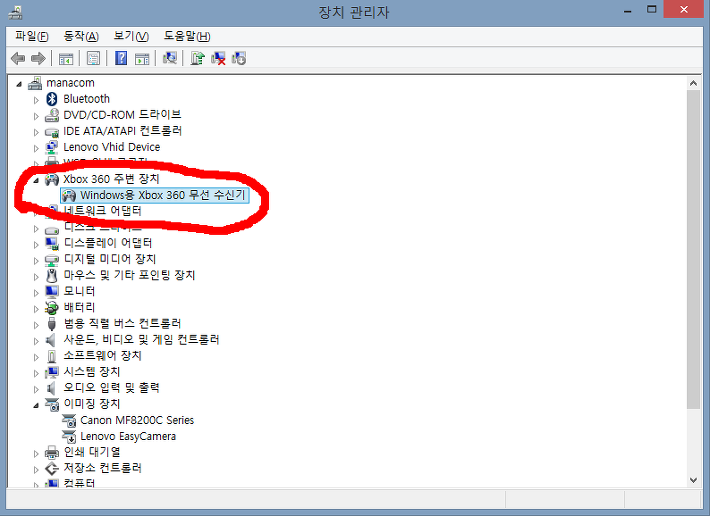The image size is (710, 516).
Task: Expand the 디스플레이 어댑터 node arrow
Action: pos(36,244)
